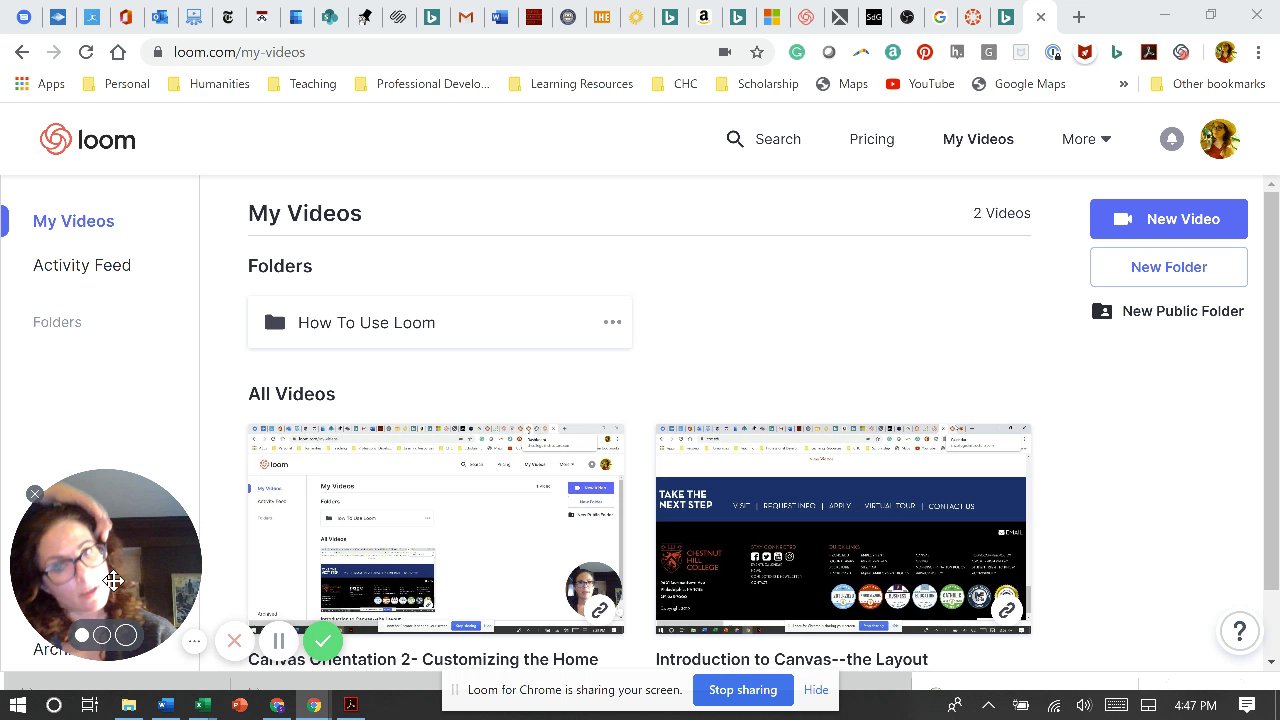Open Introduction to Canvas video thumbnail
This screenshot has height=720, width=1280.
pyautogui.click(x=843, y=529)
